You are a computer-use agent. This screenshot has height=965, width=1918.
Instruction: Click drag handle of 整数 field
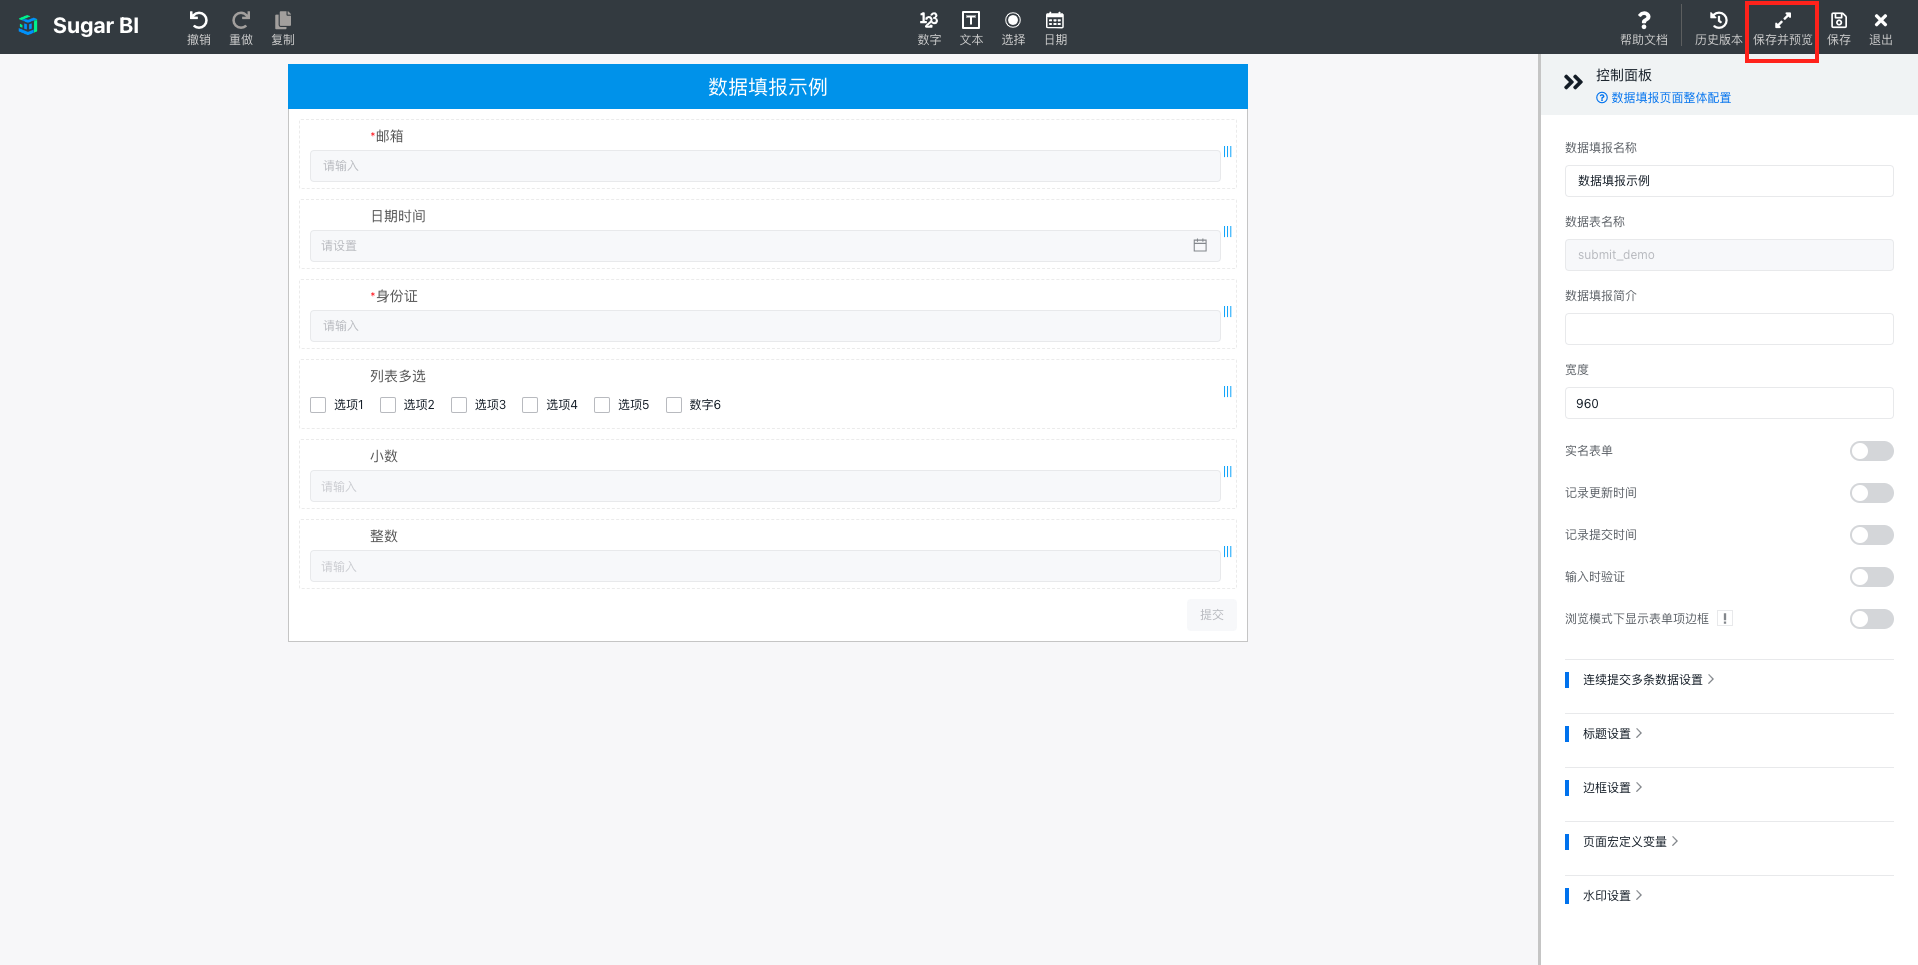coord(1227,552)
